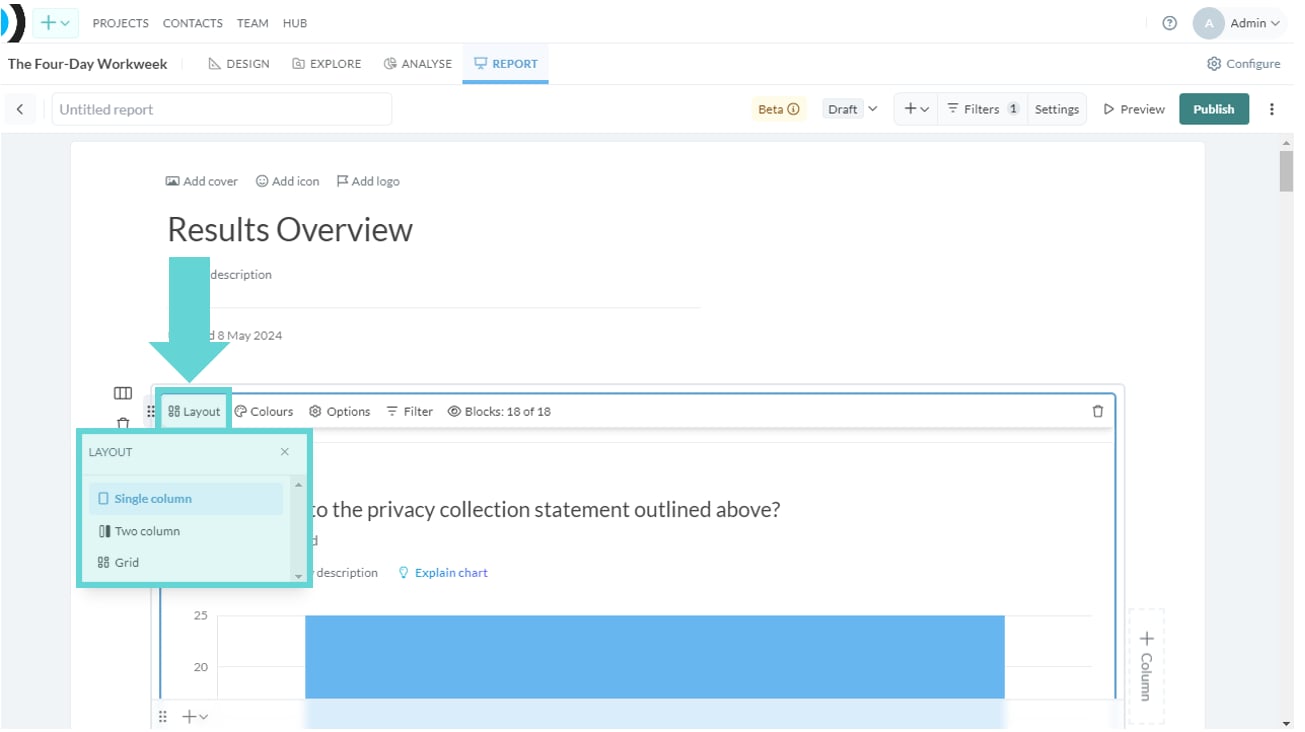Open the add block plus dropdown in toolbar
This screenshot has width=1305, height=732.
[916, 109]
